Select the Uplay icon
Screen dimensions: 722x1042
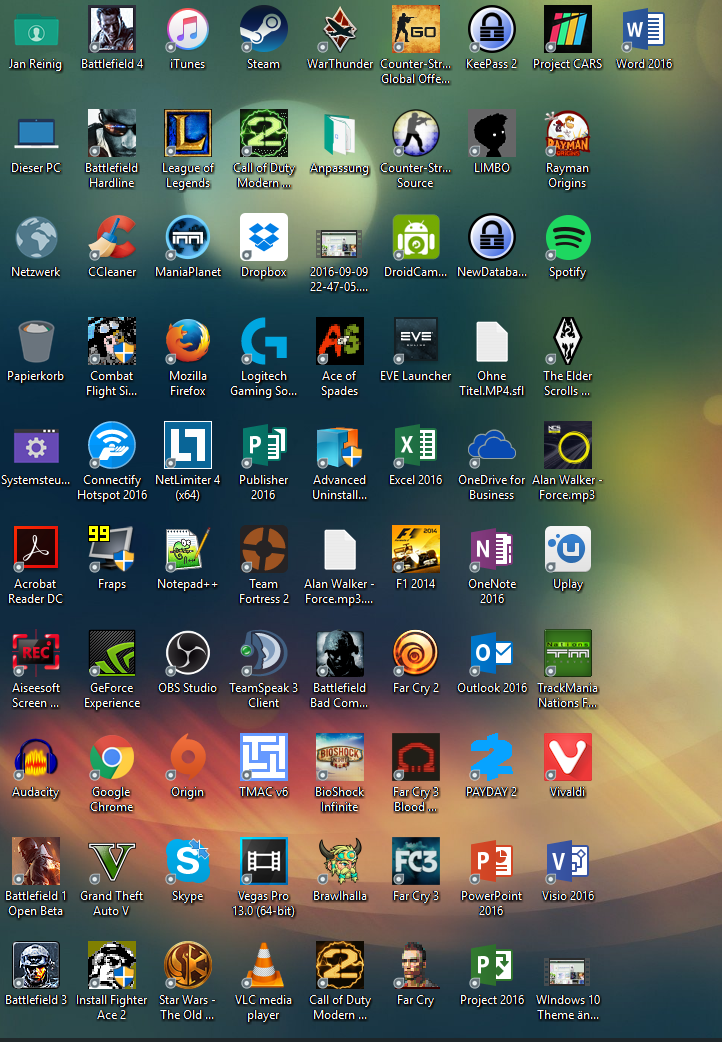[x=568, y=549]
